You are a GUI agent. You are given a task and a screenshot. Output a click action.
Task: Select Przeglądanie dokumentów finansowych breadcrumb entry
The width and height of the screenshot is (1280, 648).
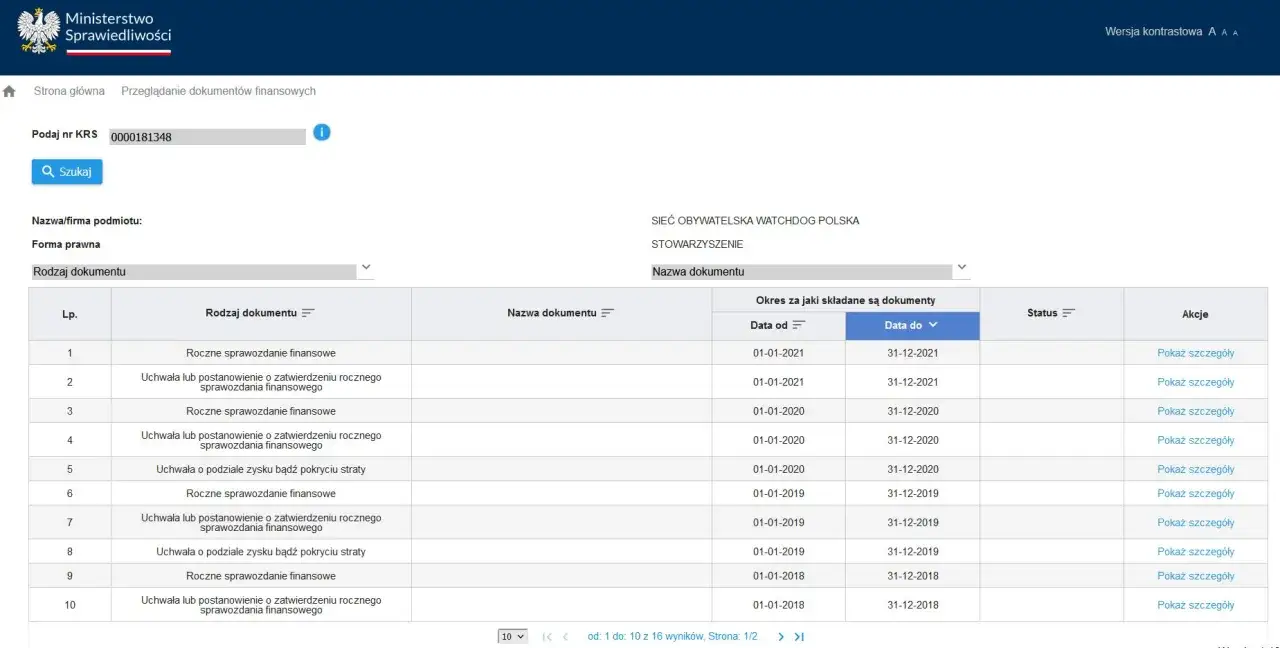(219, 90)
